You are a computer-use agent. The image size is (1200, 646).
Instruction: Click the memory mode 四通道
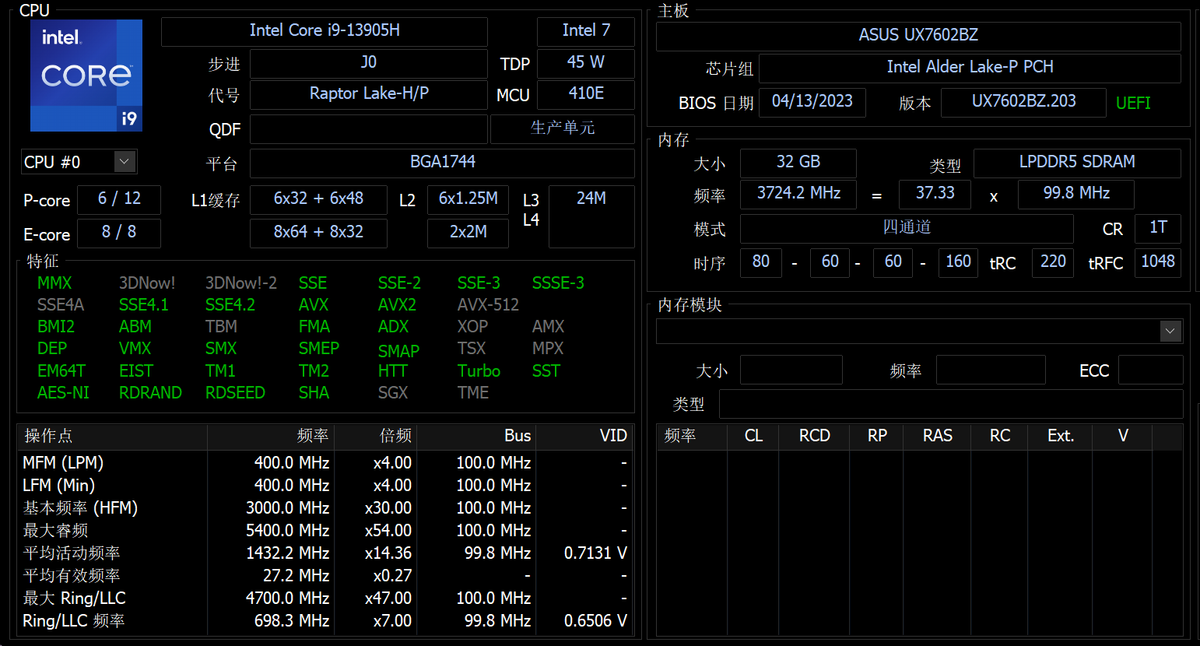pos(907,228)
